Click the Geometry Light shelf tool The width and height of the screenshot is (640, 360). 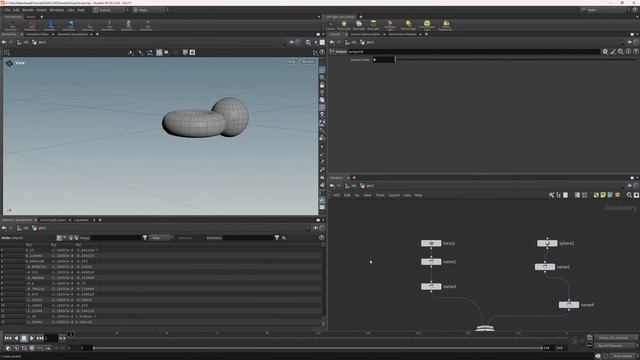point(390,25)
